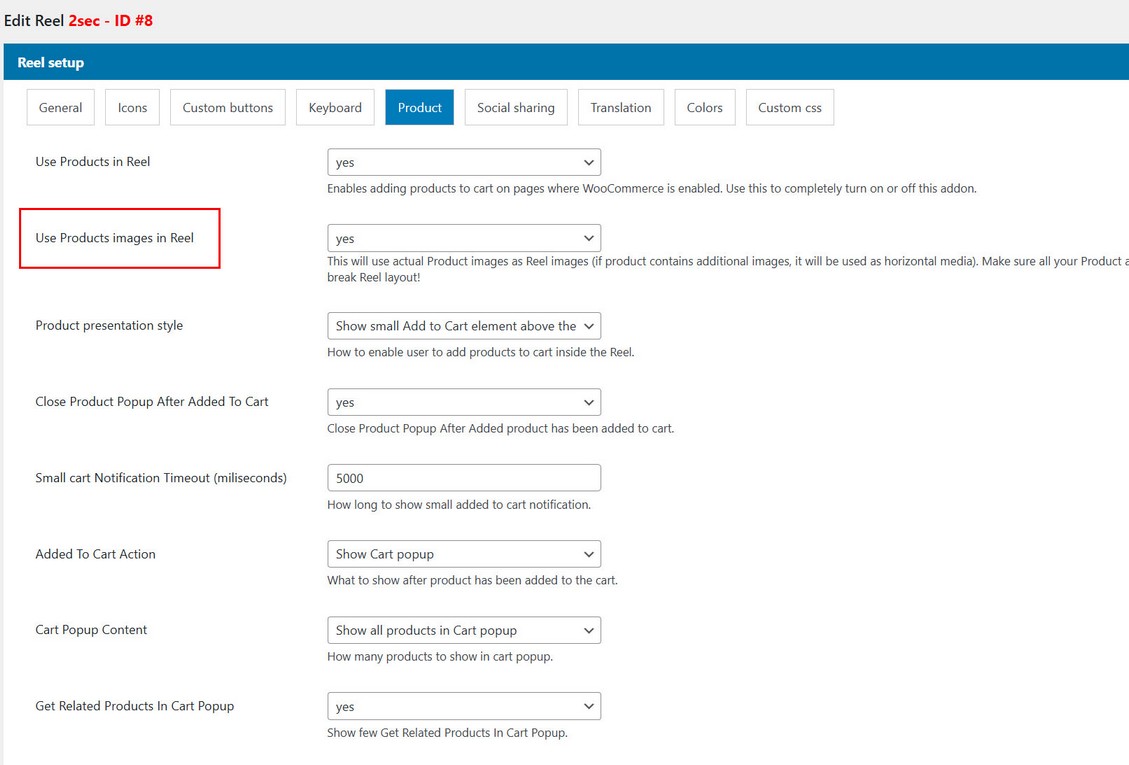The image size is (1129, 765).
Task: Open Get Related Products In Cart dropdown
Action: pyautogui.click(x=464, y=706)
